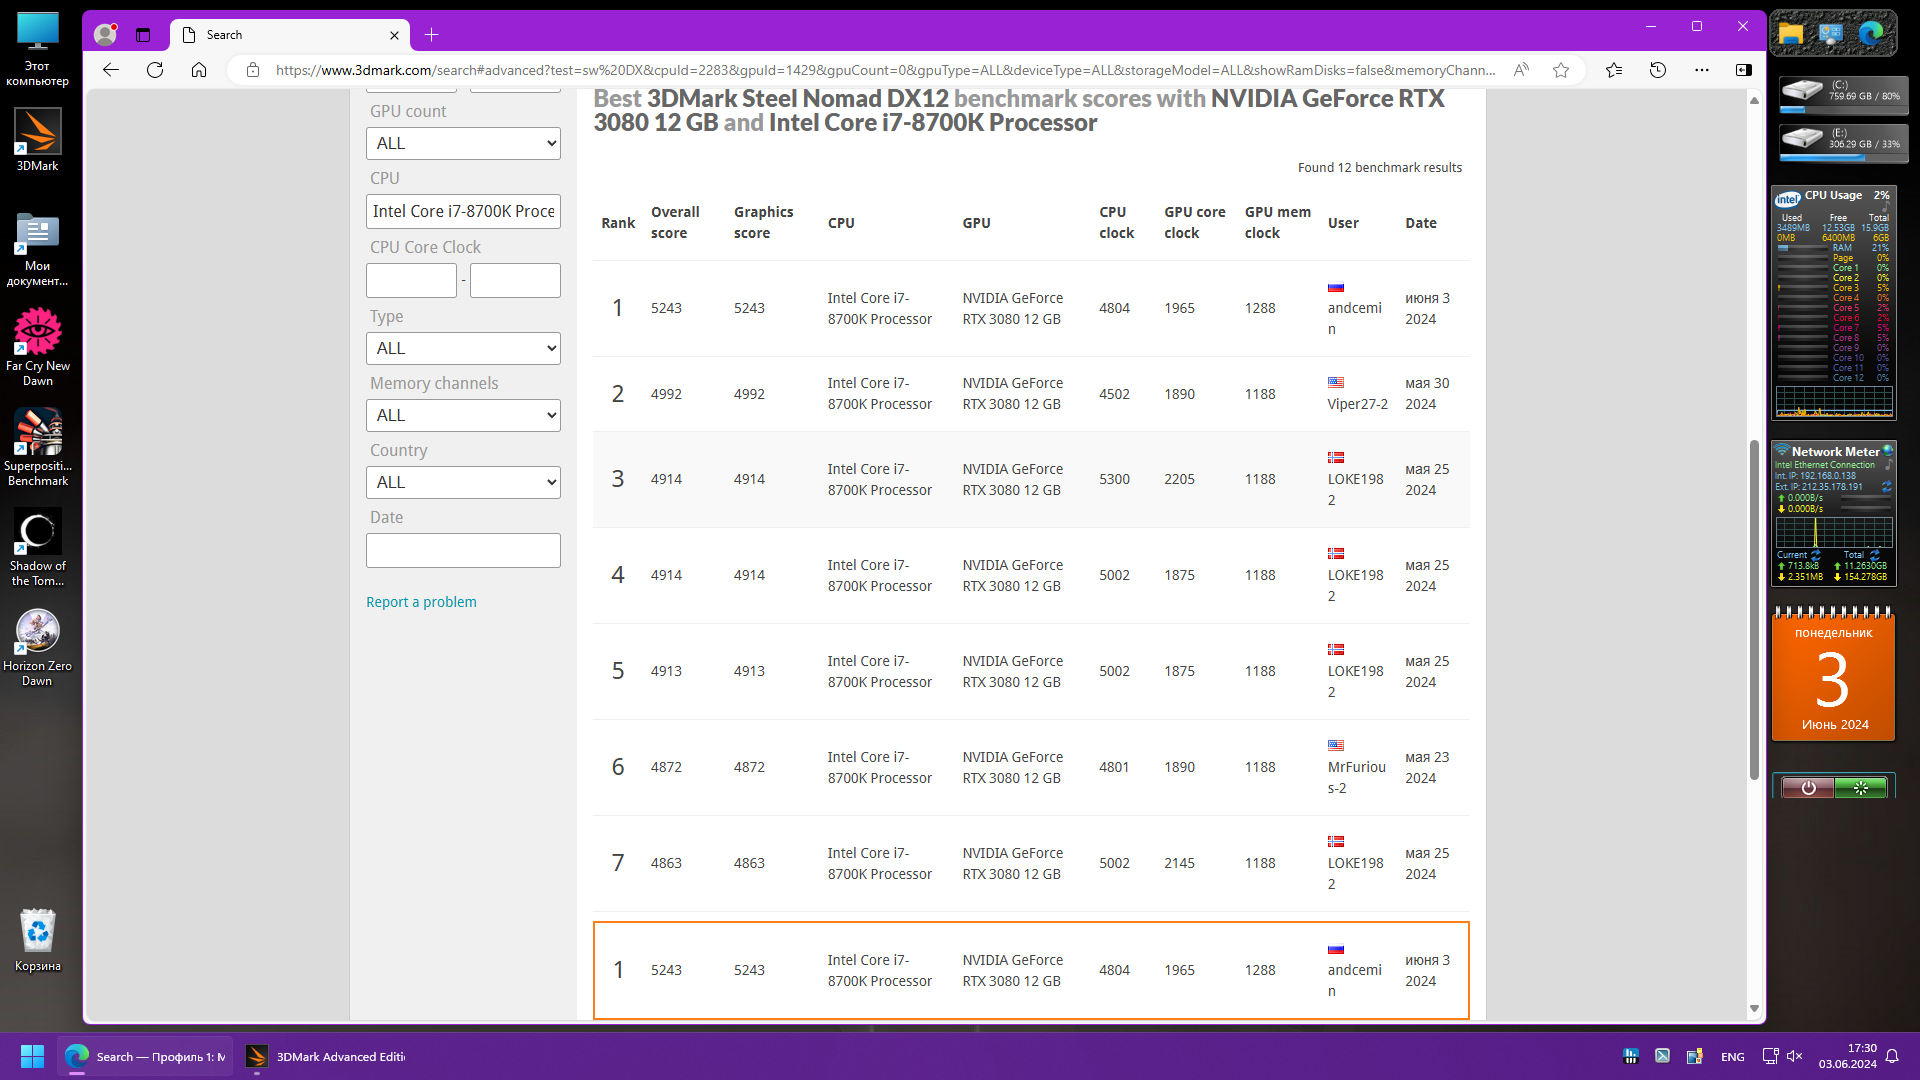Open the Country dropdown
This screenshot has width=1920, height=1080.
(x=463, y=482)
